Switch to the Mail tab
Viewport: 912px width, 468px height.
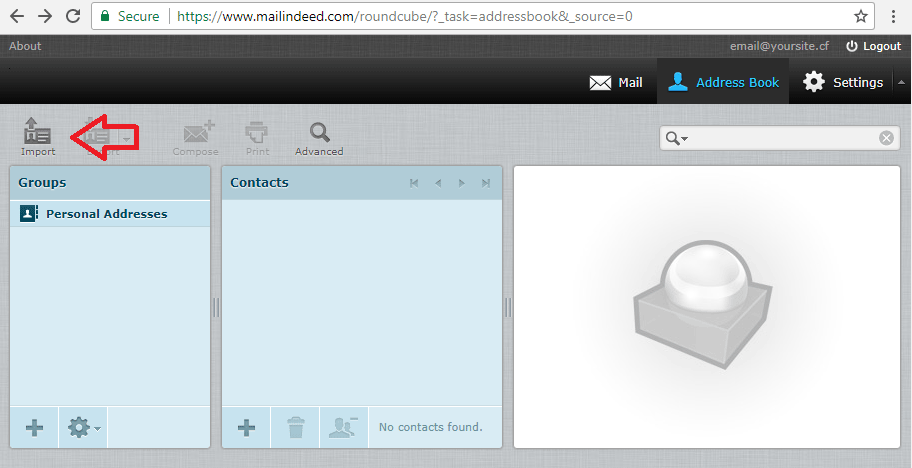(616, 83)
